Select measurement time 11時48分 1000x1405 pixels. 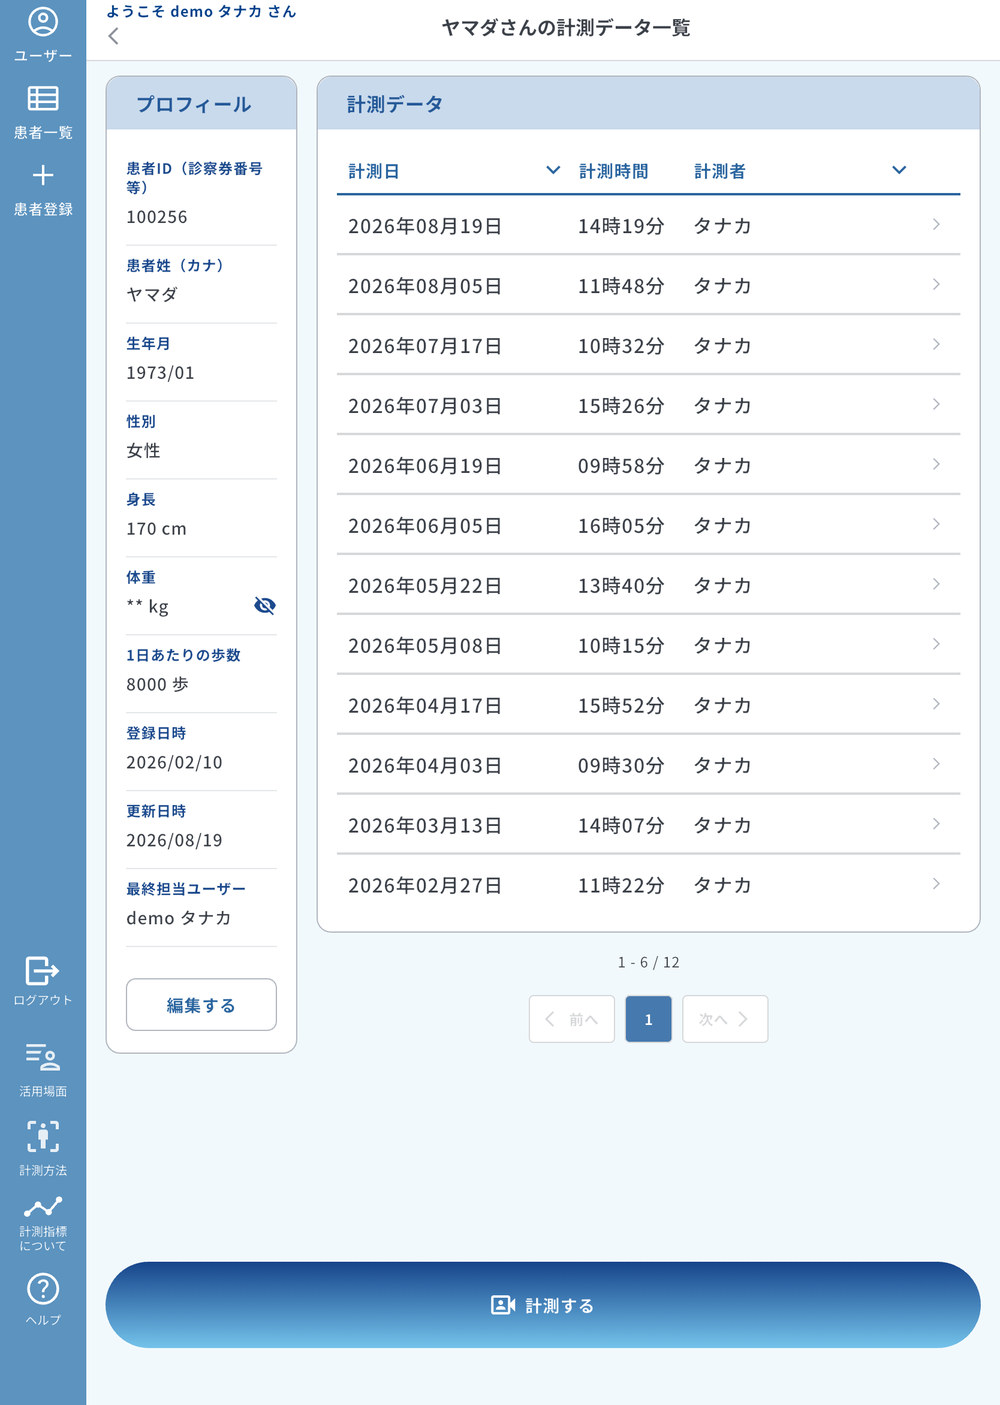(x=621, y=286)
